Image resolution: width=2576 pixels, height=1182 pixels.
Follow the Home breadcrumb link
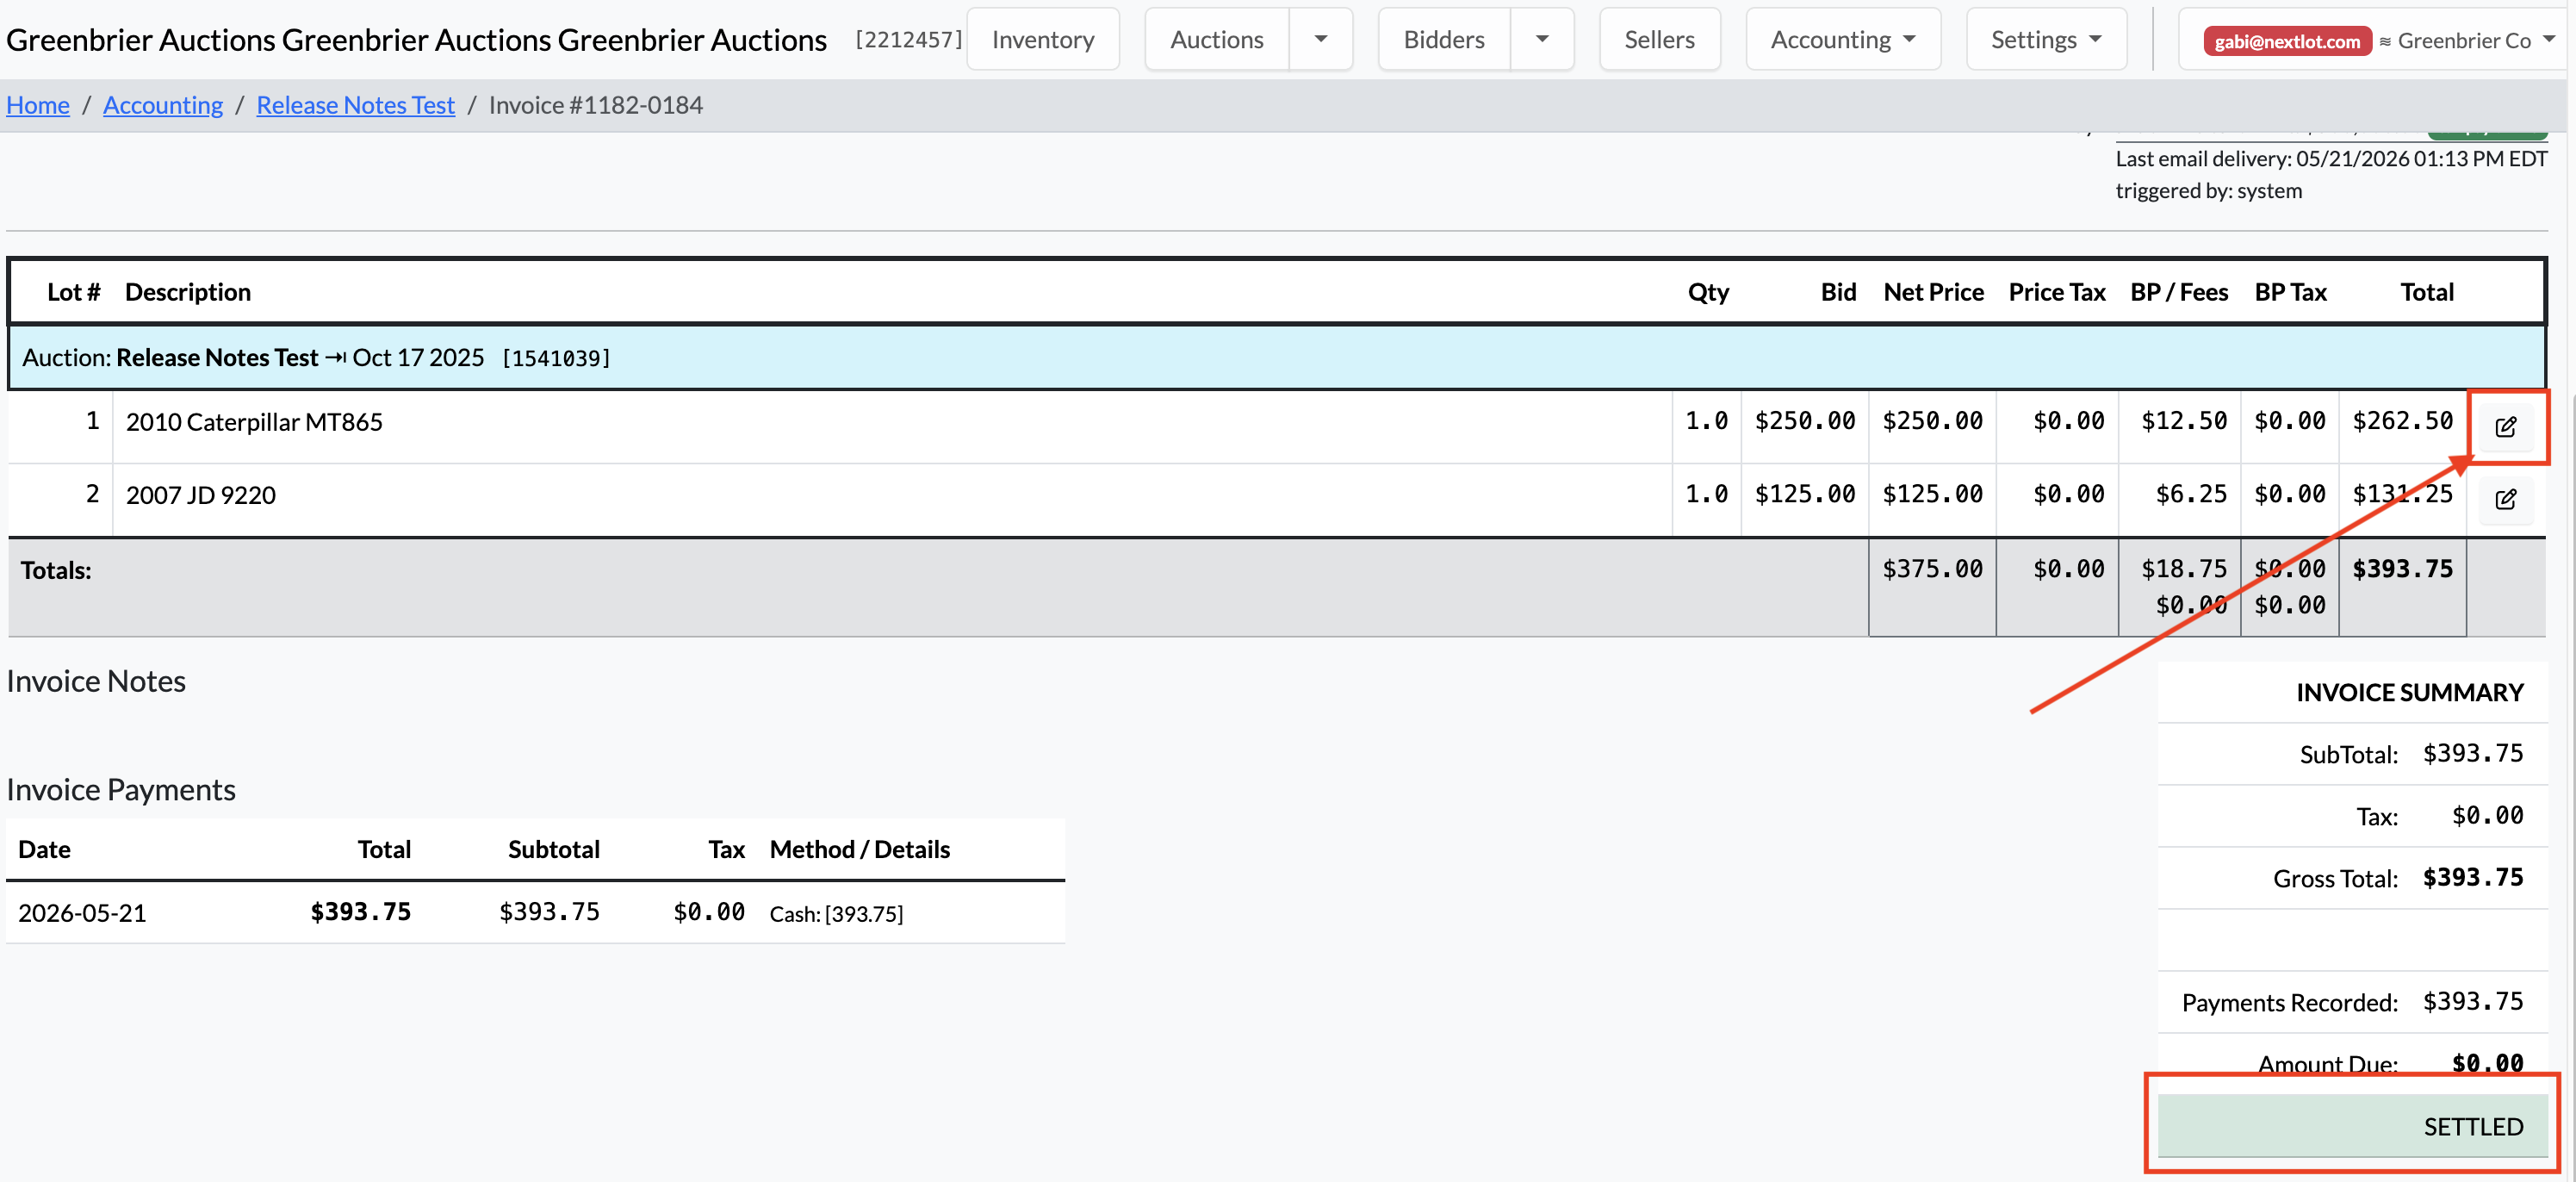pos(38,105)
